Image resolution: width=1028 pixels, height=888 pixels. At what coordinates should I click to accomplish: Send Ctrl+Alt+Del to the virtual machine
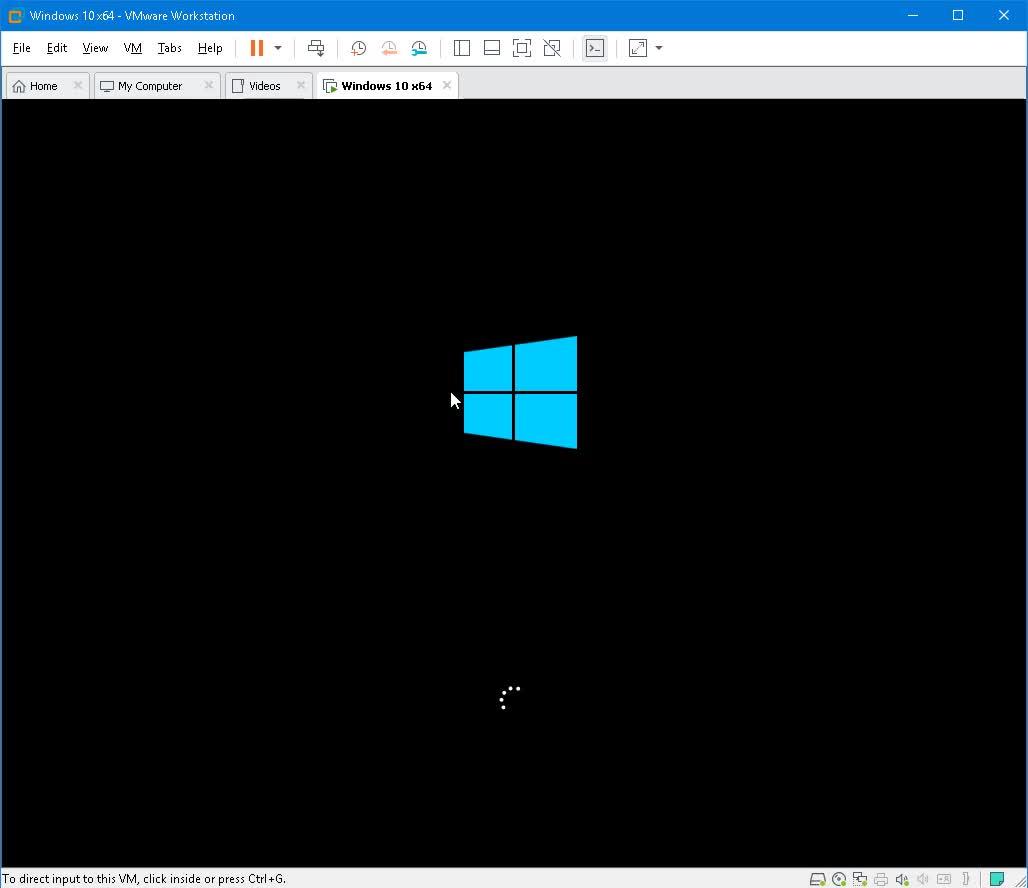click(x=316, y=48)
